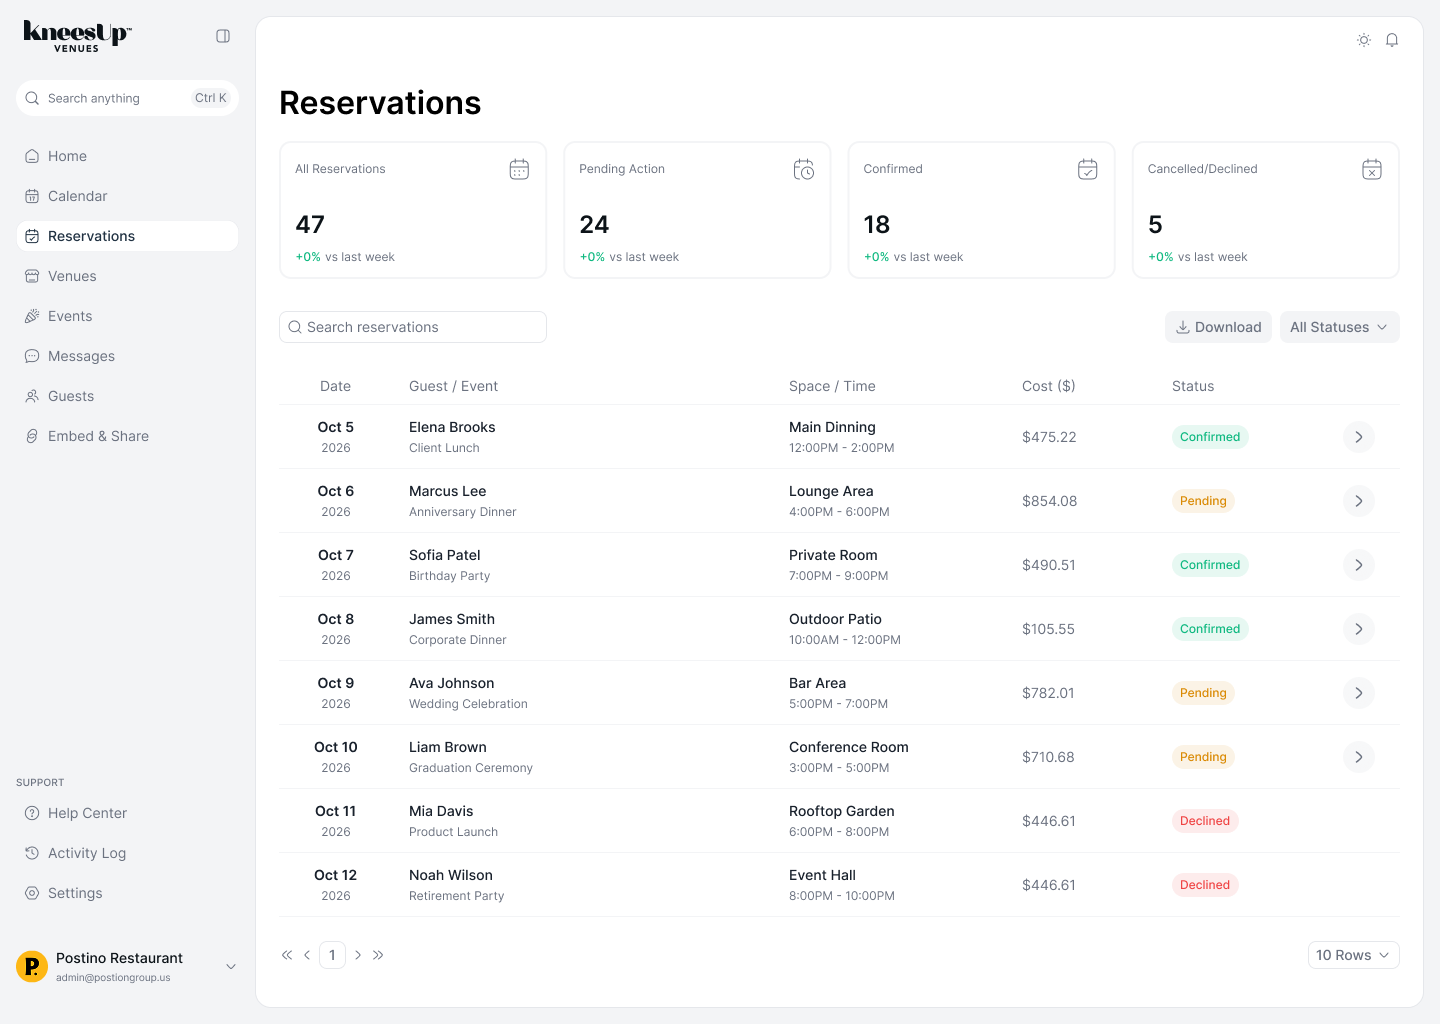The height and width of the screenshot is (1024, 1440).
Task: Open the Events section
Action: (x=127, y=316)
